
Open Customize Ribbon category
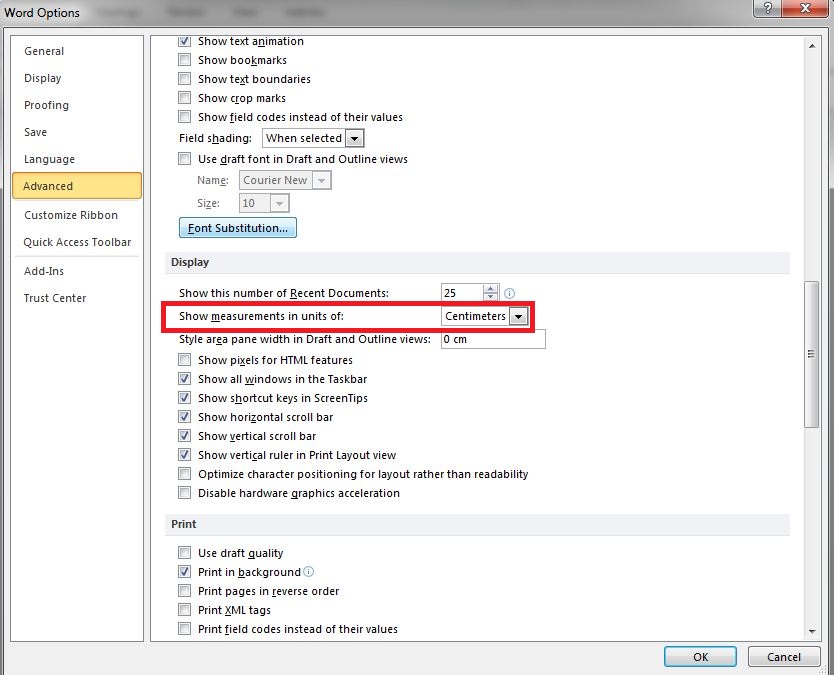[x=77, y=215]
